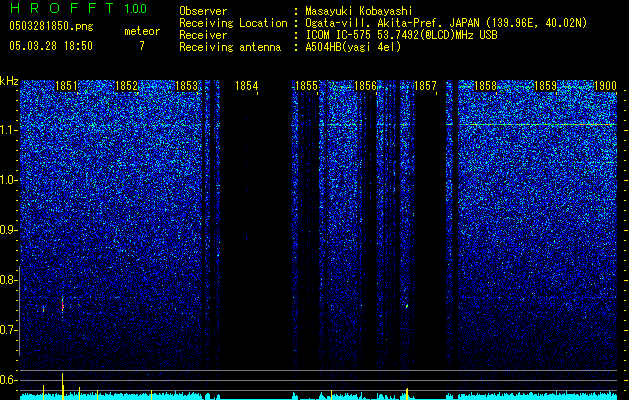629x400 pixels.
Task: Click the 0.8 kHz axis label
Action: 8,280
